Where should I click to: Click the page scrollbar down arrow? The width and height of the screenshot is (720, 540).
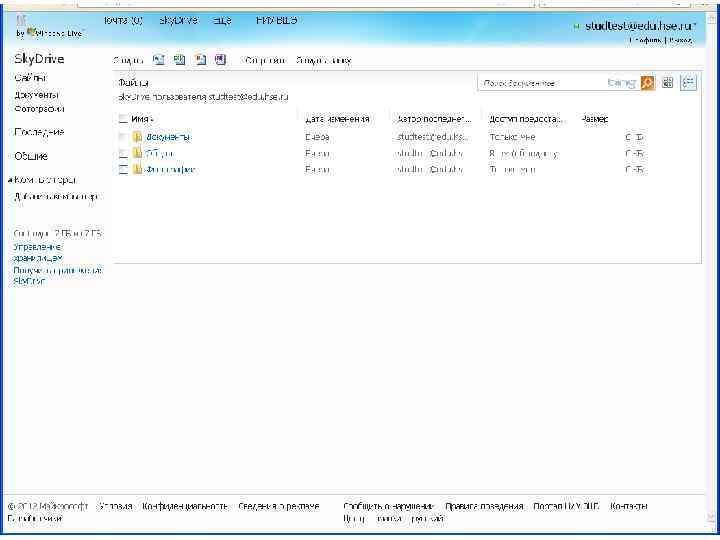click(x=713, y=517)
